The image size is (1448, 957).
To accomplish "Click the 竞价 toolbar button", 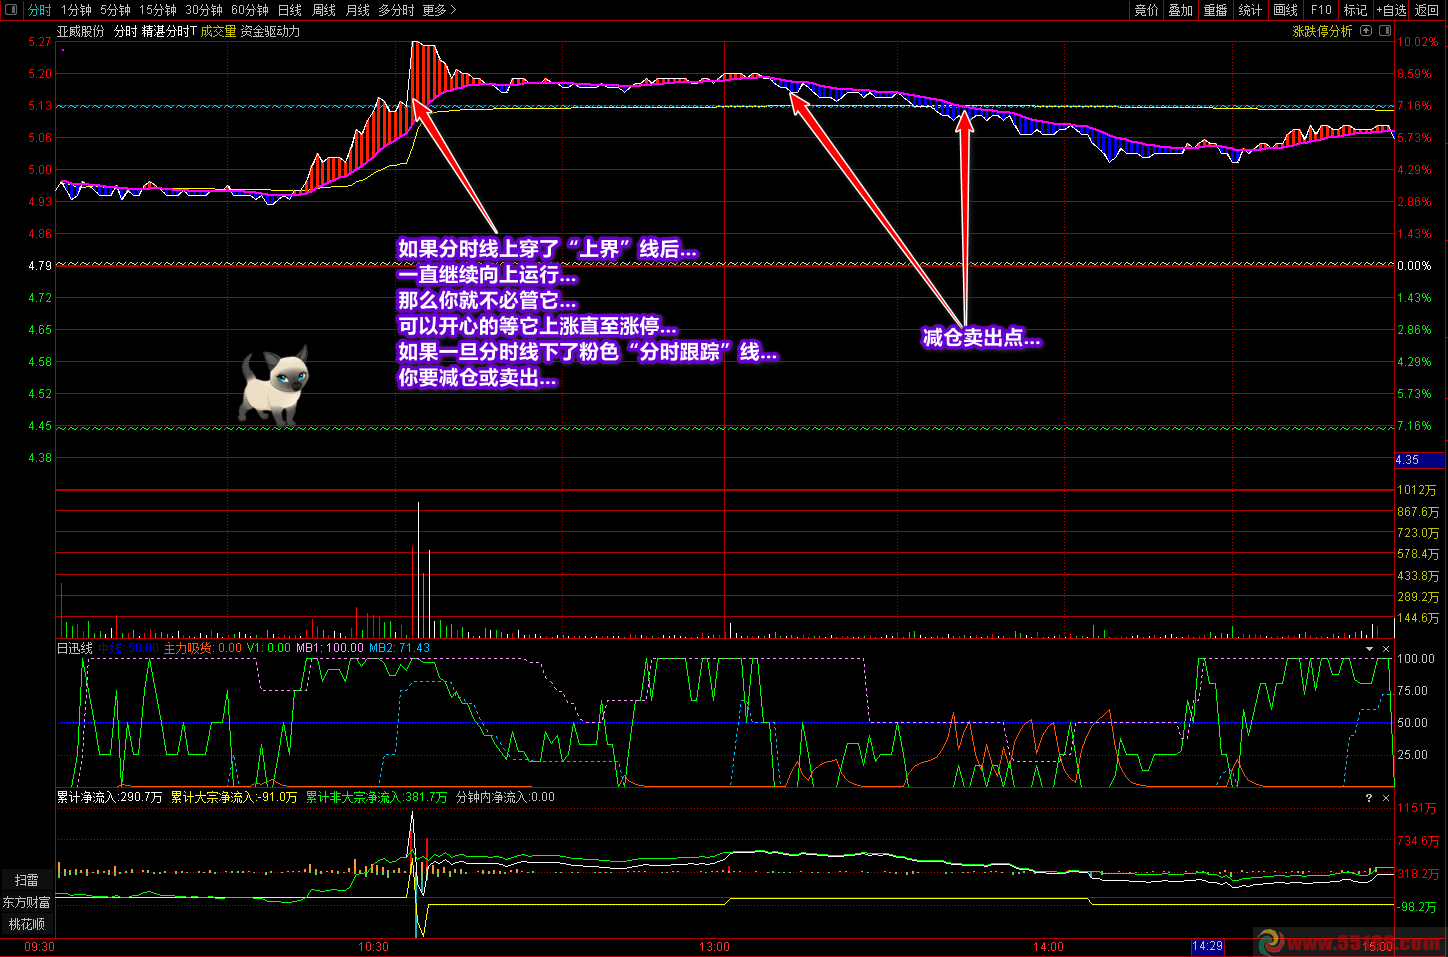I will tap(1146, 10).
